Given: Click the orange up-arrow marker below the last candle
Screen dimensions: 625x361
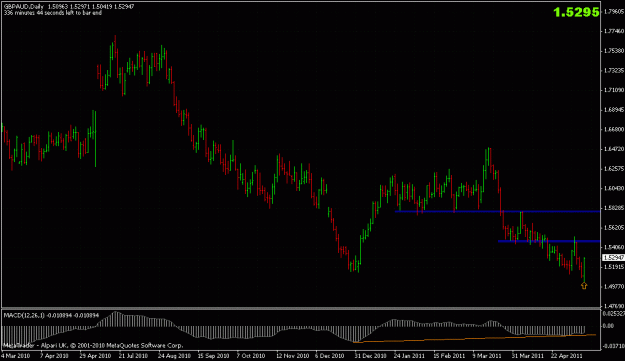Looking at the screenshot, I should (x=584, y=285).
